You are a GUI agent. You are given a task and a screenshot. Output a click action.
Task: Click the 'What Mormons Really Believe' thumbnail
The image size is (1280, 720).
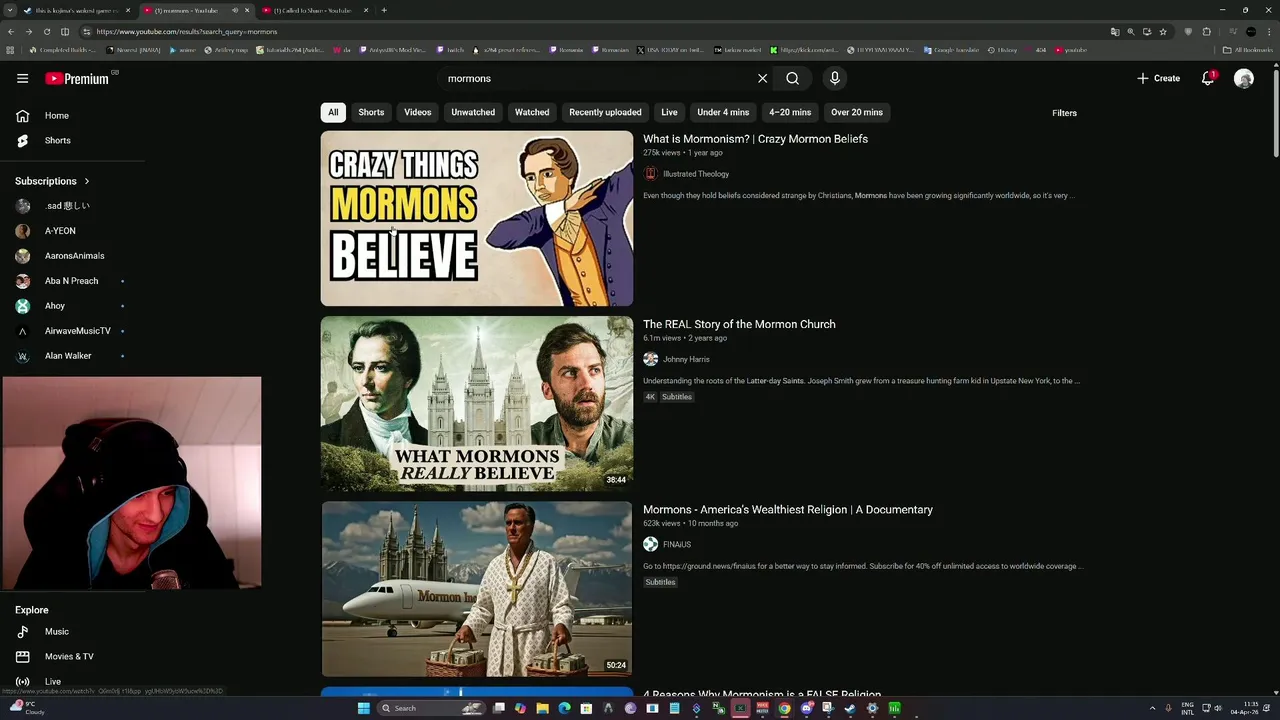coord(477,404)
